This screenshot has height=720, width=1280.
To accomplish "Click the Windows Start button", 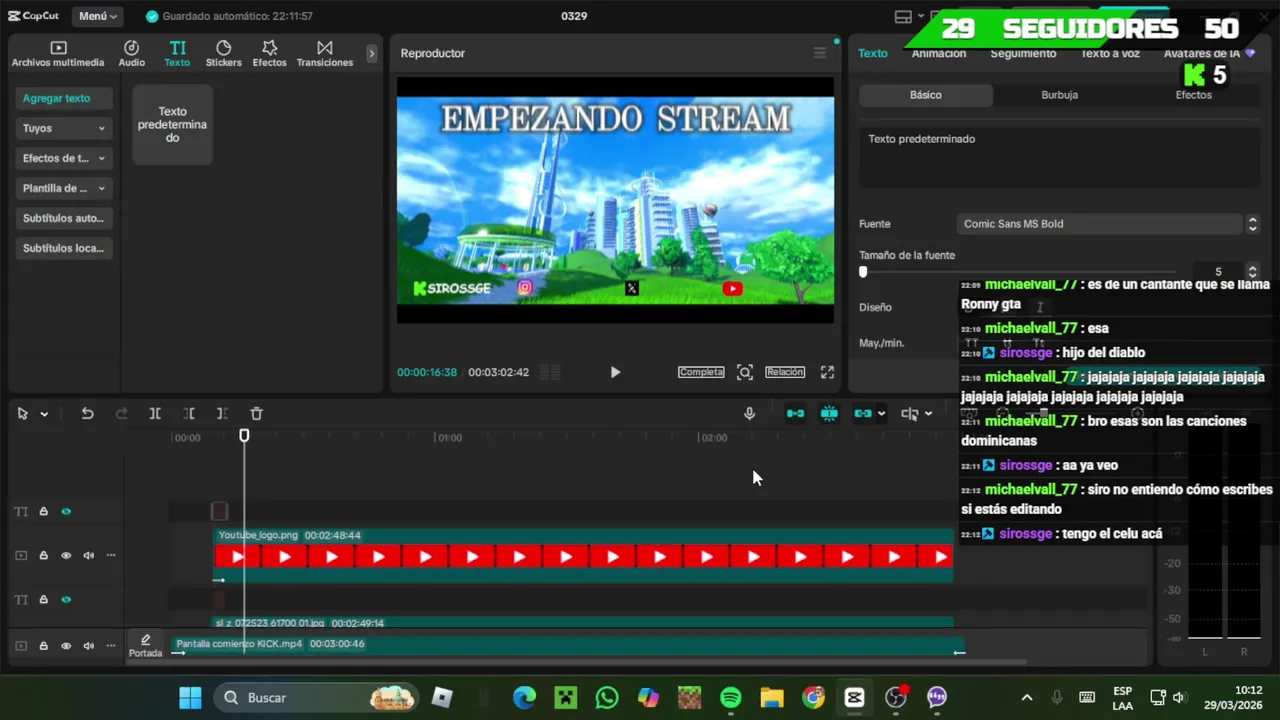I will [190, 697].
